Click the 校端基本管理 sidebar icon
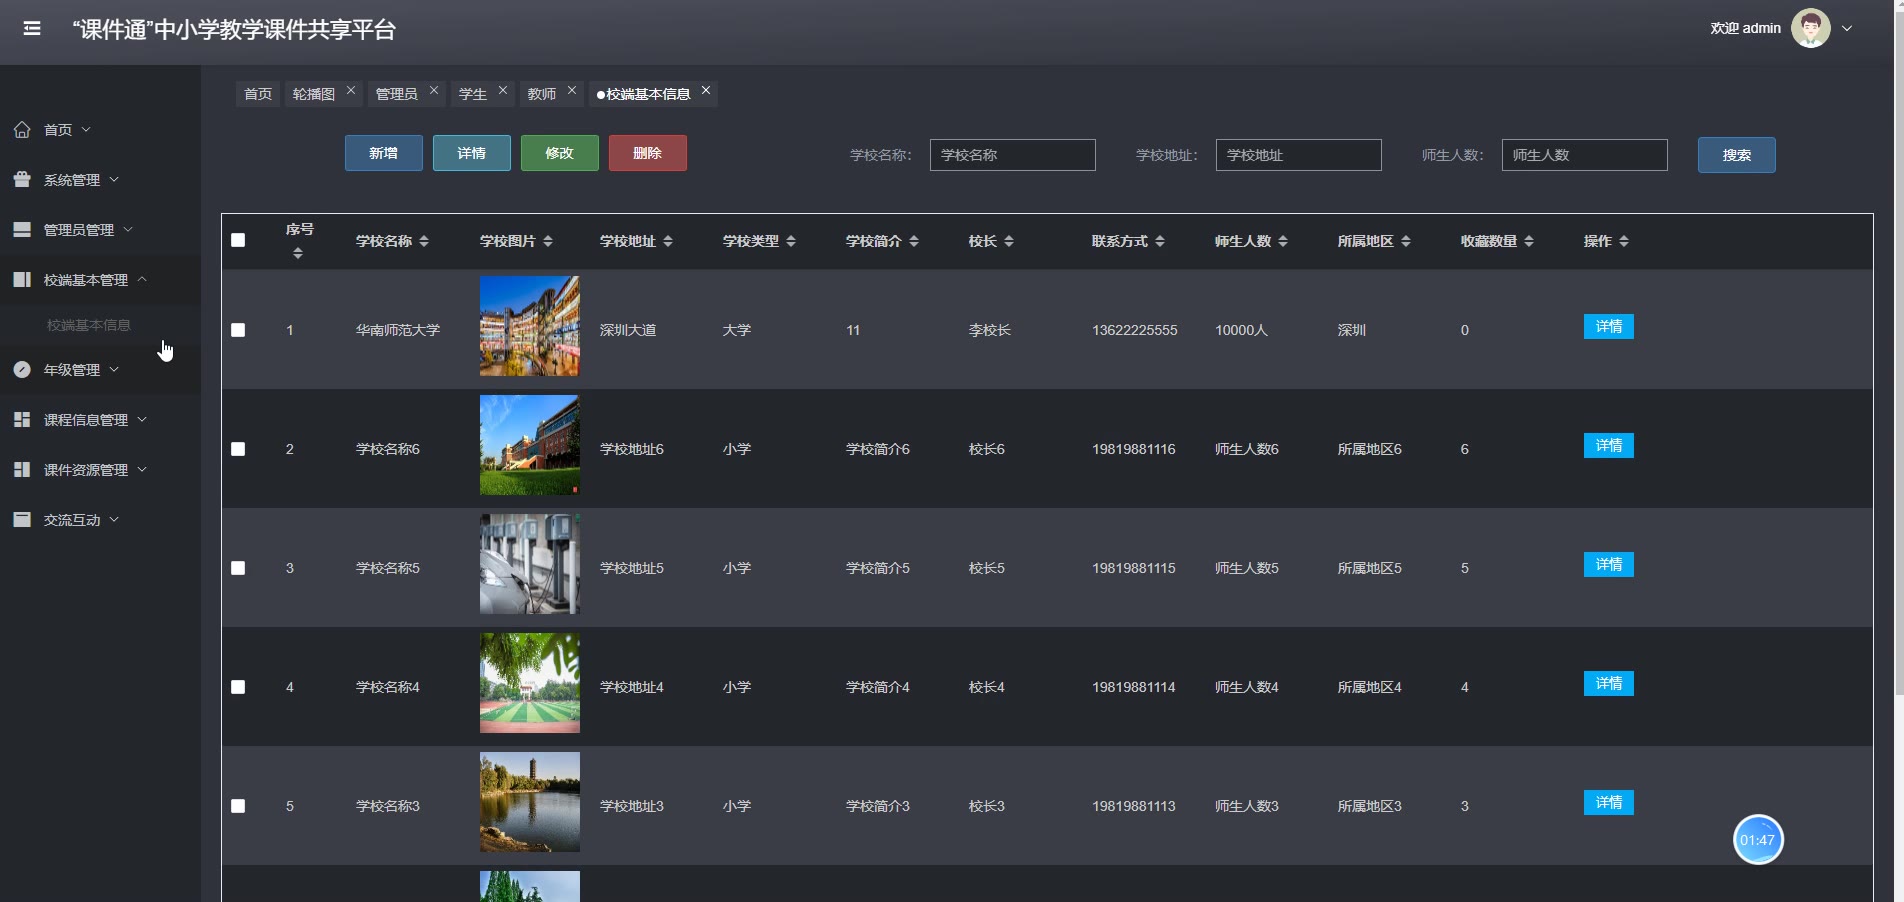Image resolution: width=1904 pixels, height=902 pixels. coord(22,279)
